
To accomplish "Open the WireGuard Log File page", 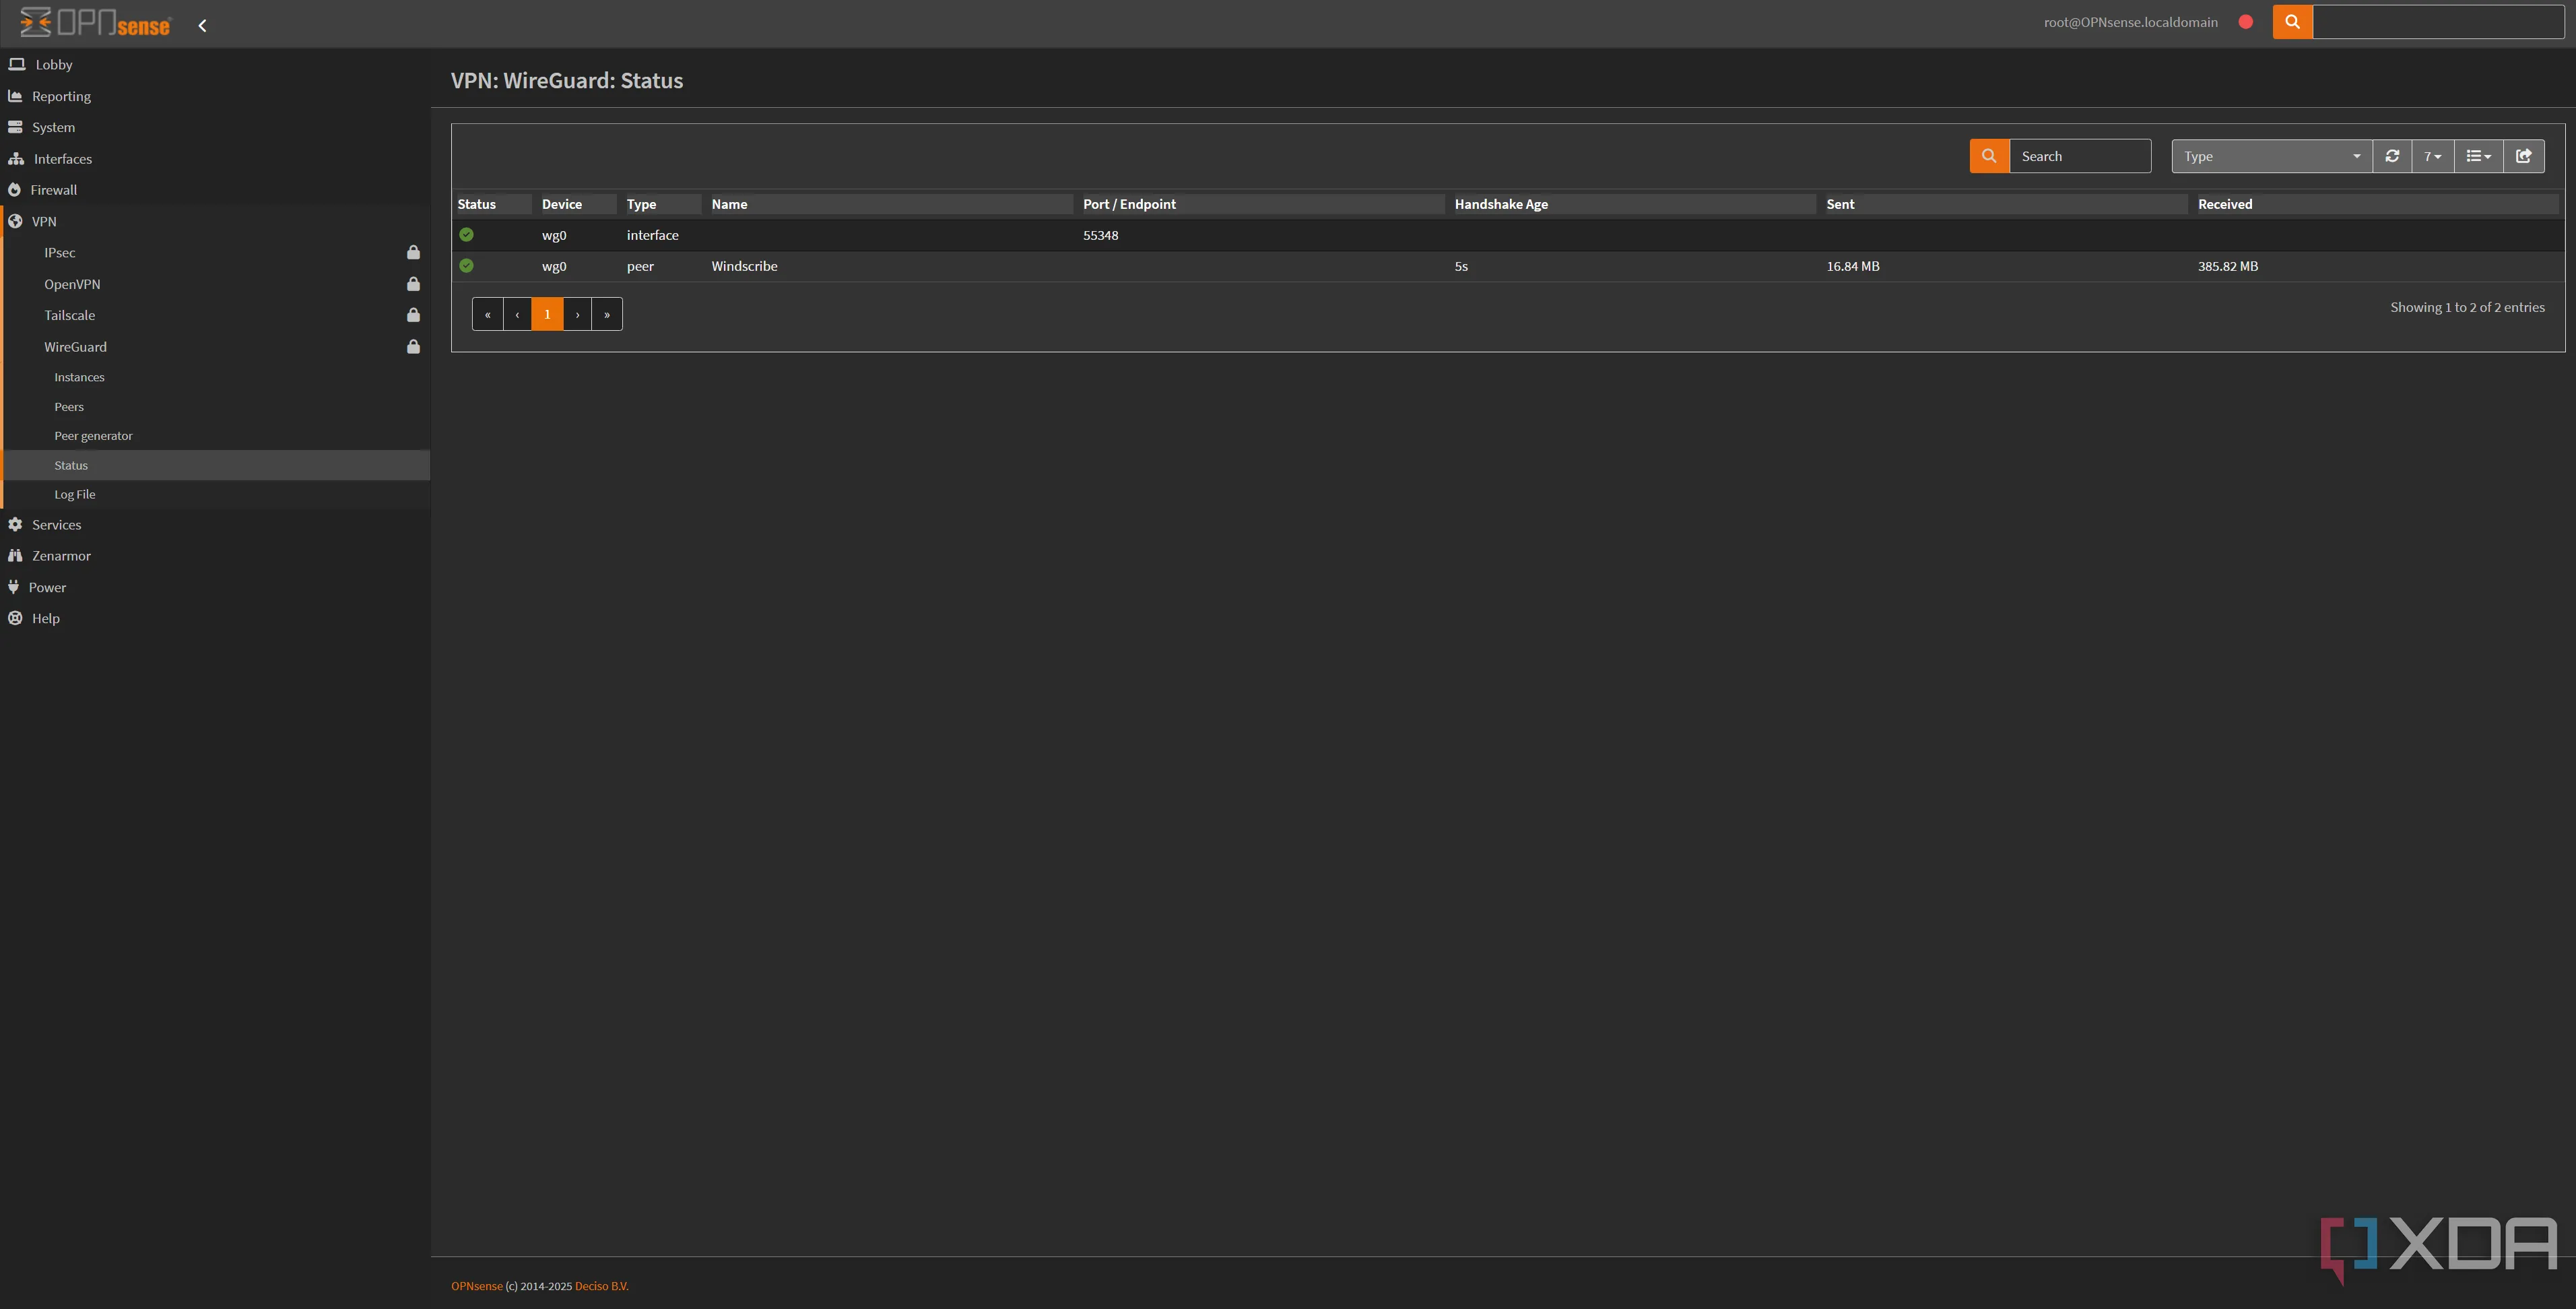I will (75, 494).
